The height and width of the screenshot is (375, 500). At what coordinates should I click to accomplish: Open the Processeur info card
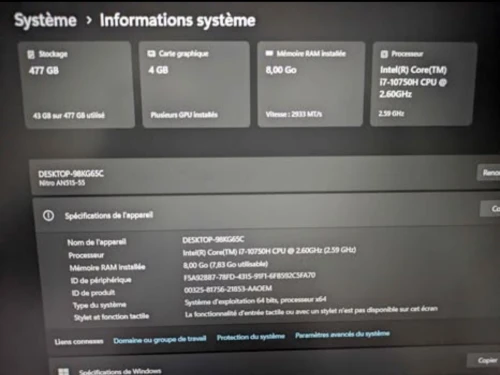[x=423, y=84]
